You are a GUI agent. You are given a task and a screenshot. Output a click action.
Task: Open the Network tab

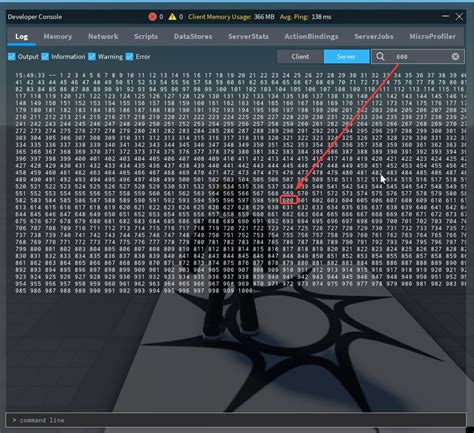click(x=103, y=37)
